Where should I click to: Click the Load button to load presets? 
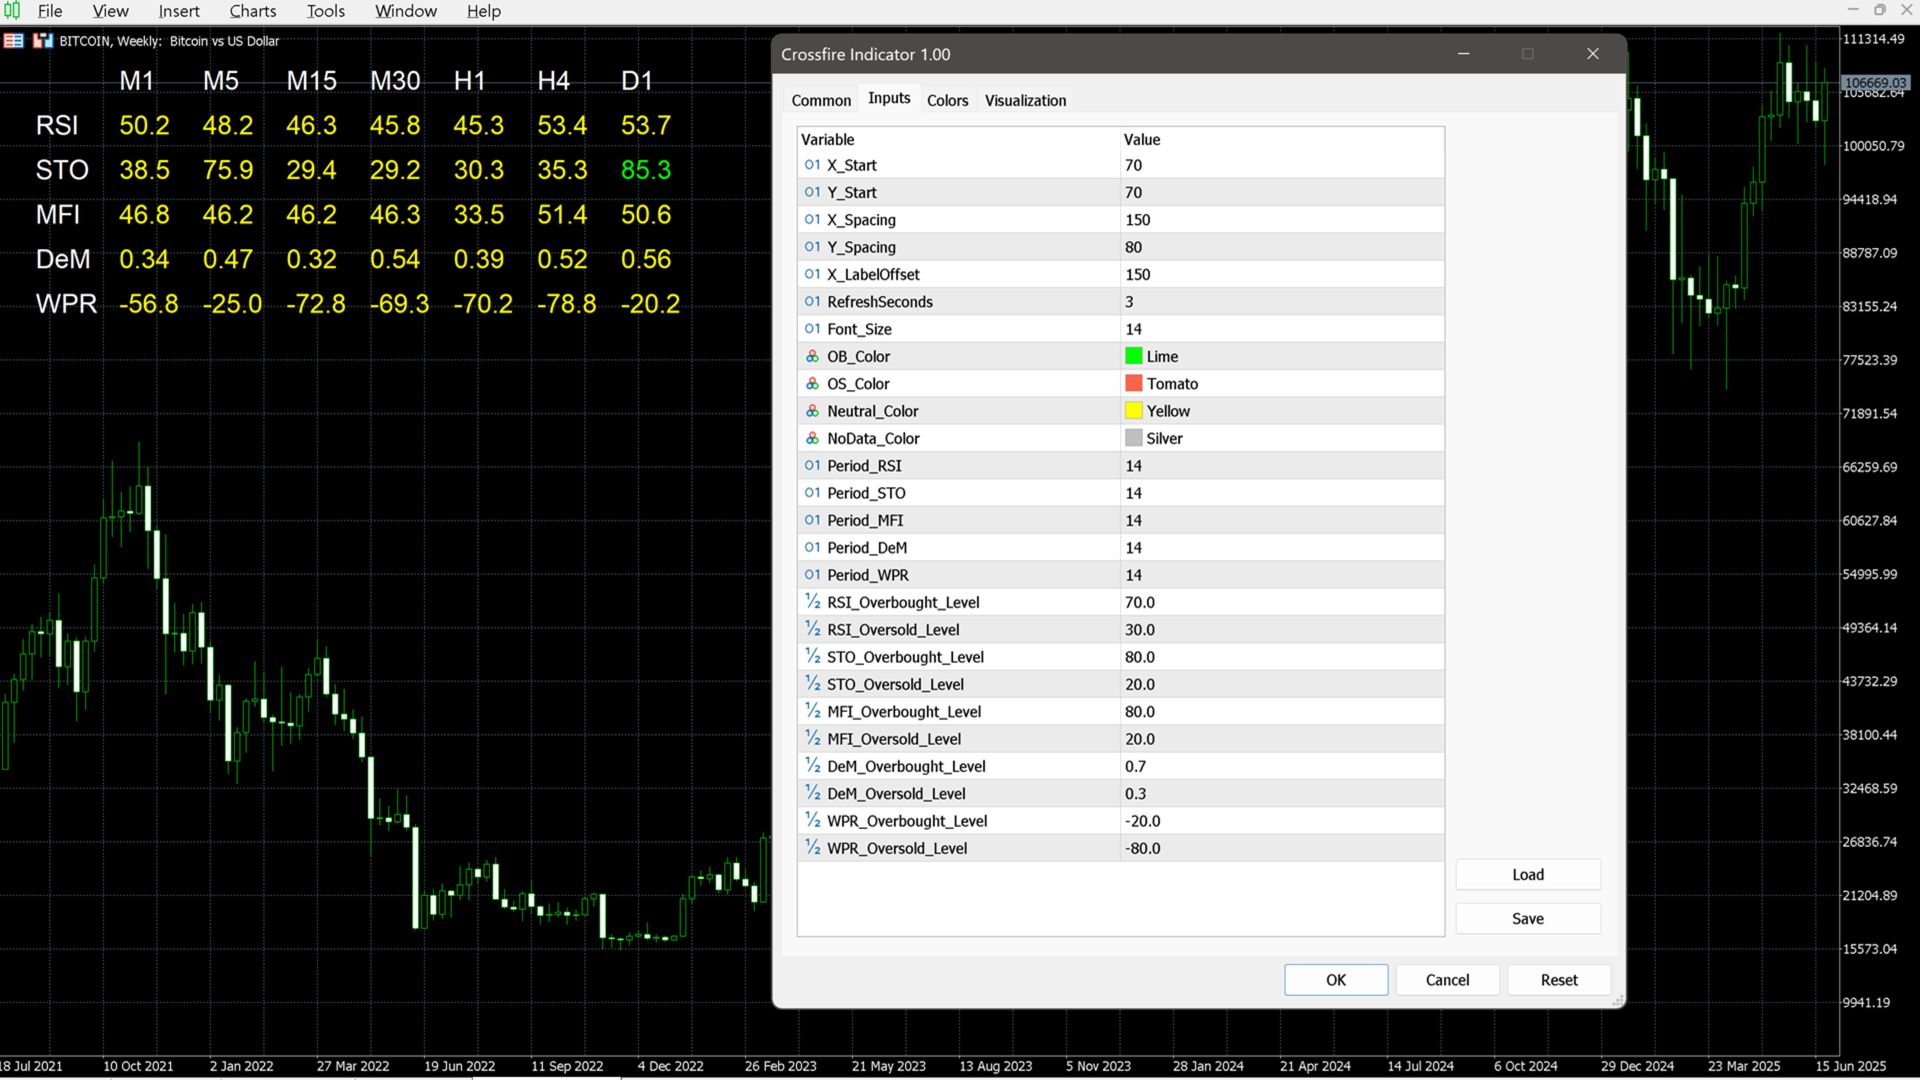1527,874
